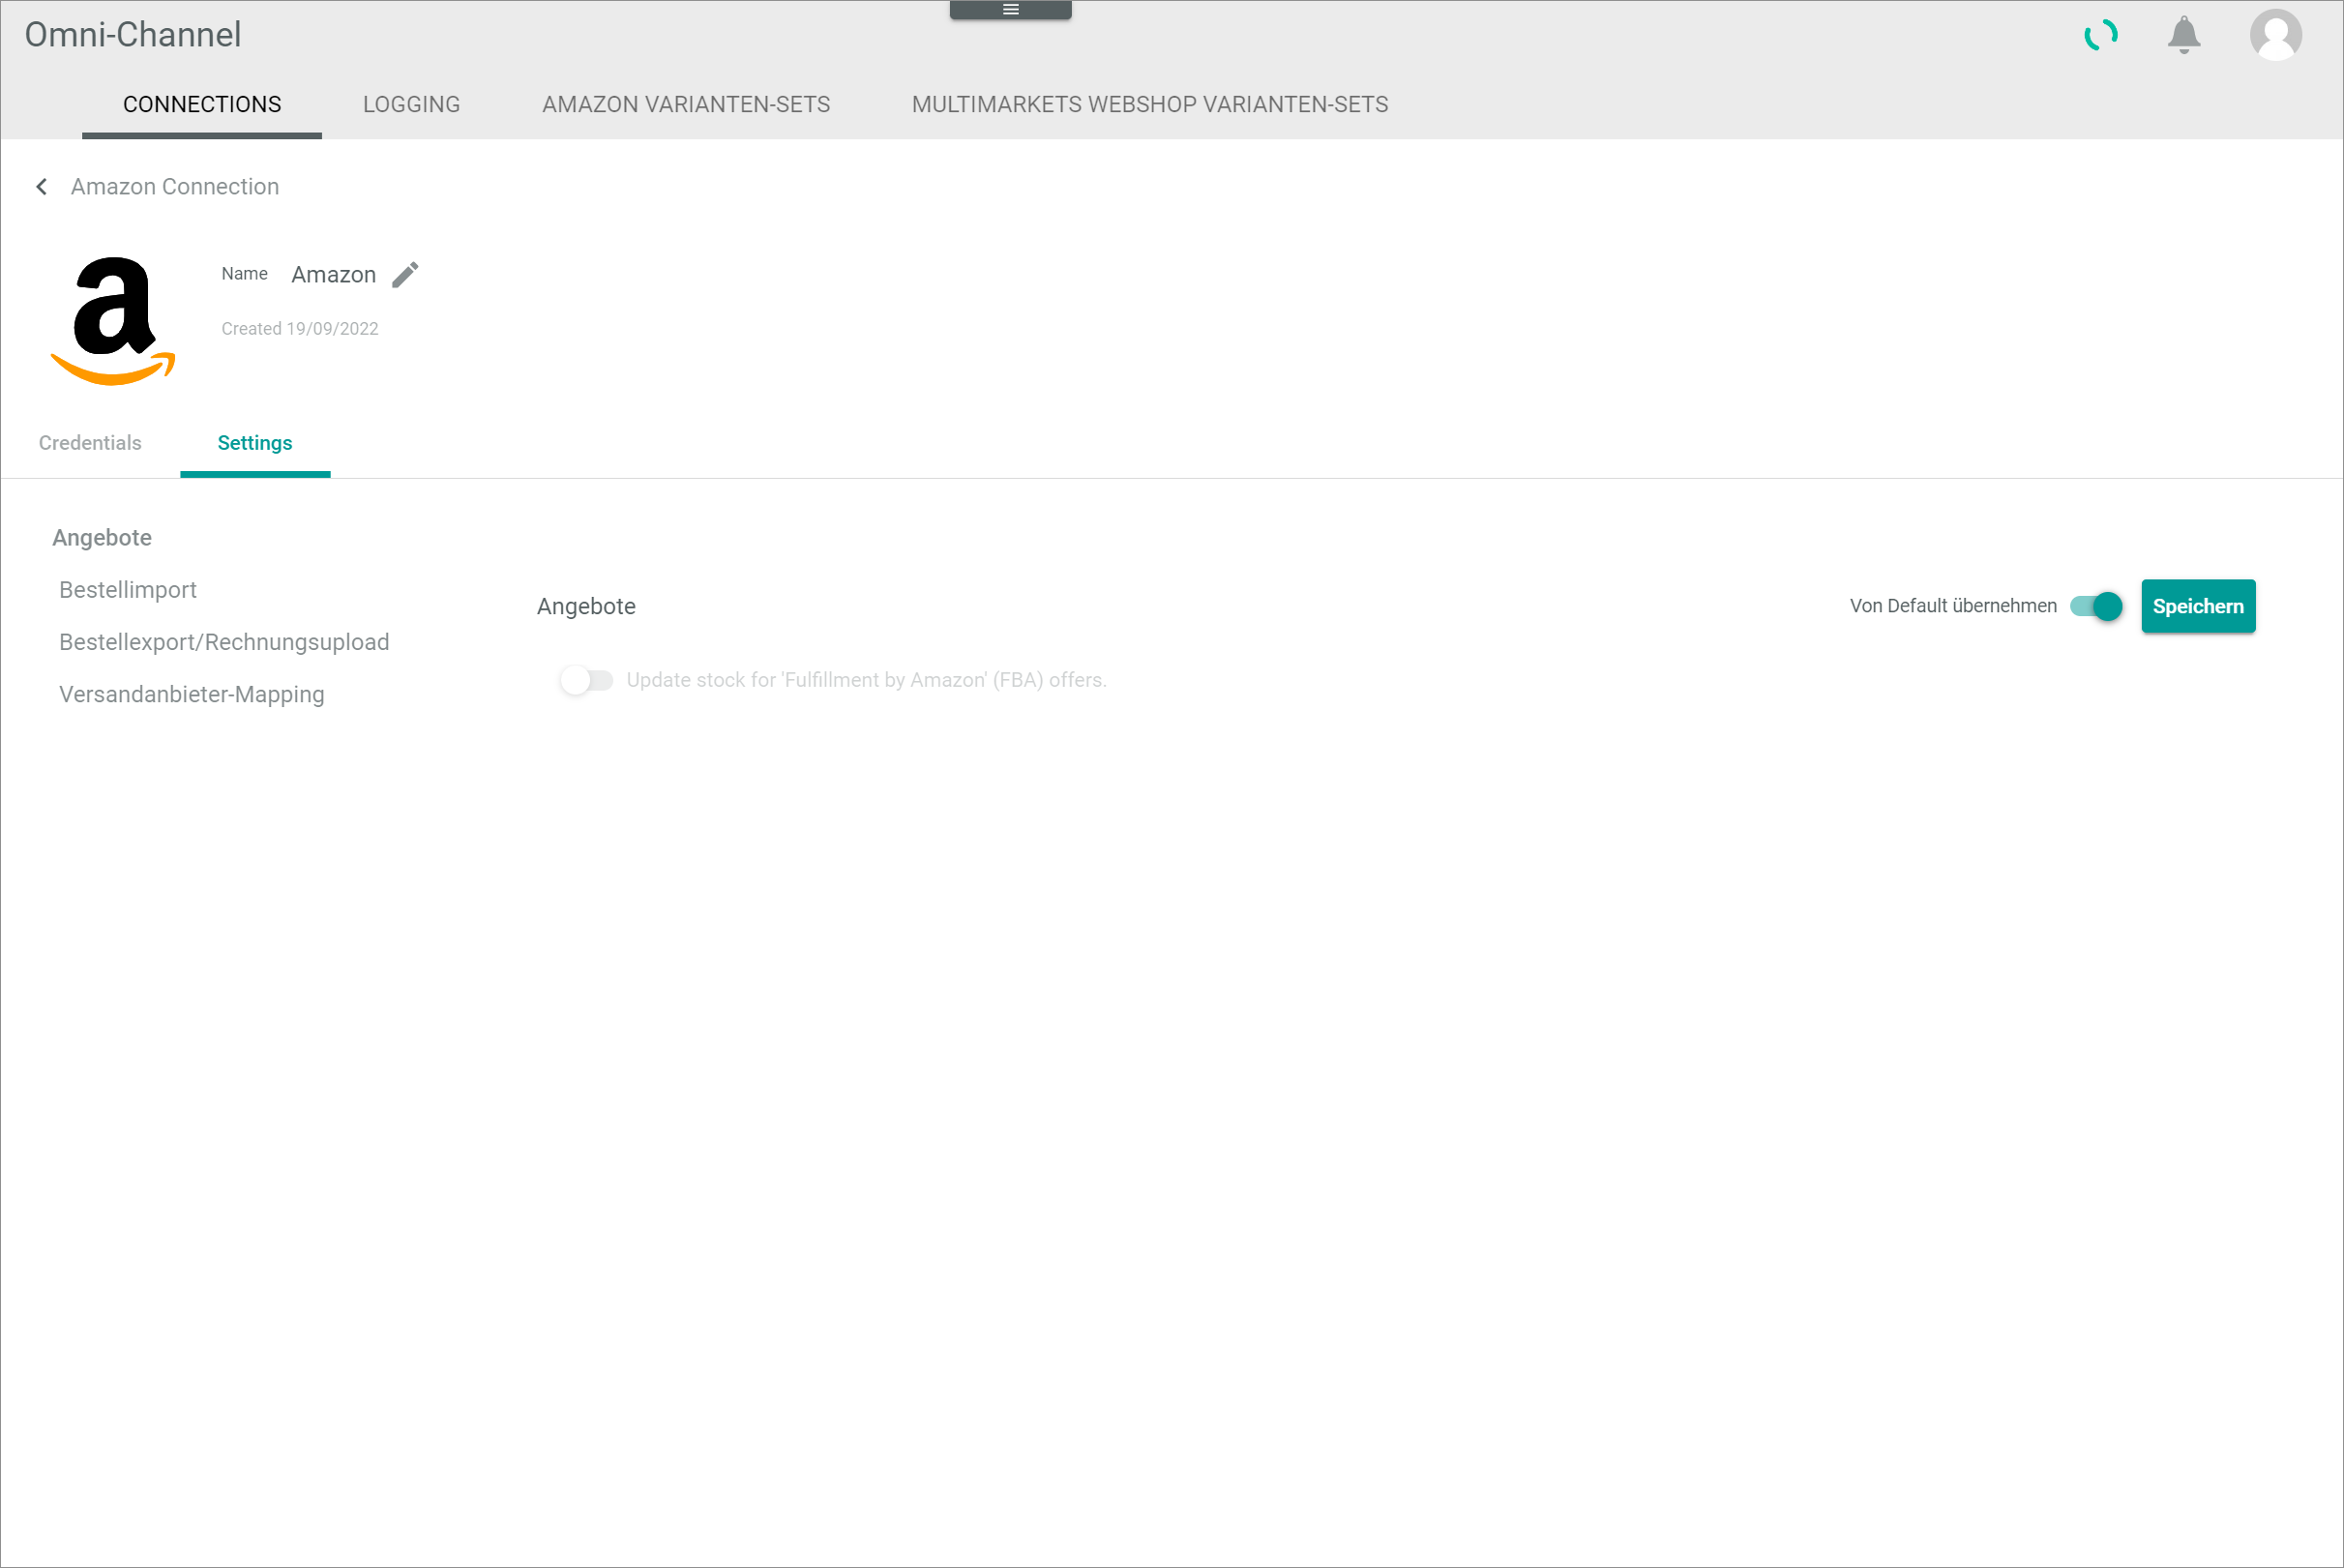Switch to the Credentials tab
The height and width of the screenshot is (1568, 2344).
pyautogui.click(x=90, y=443)
